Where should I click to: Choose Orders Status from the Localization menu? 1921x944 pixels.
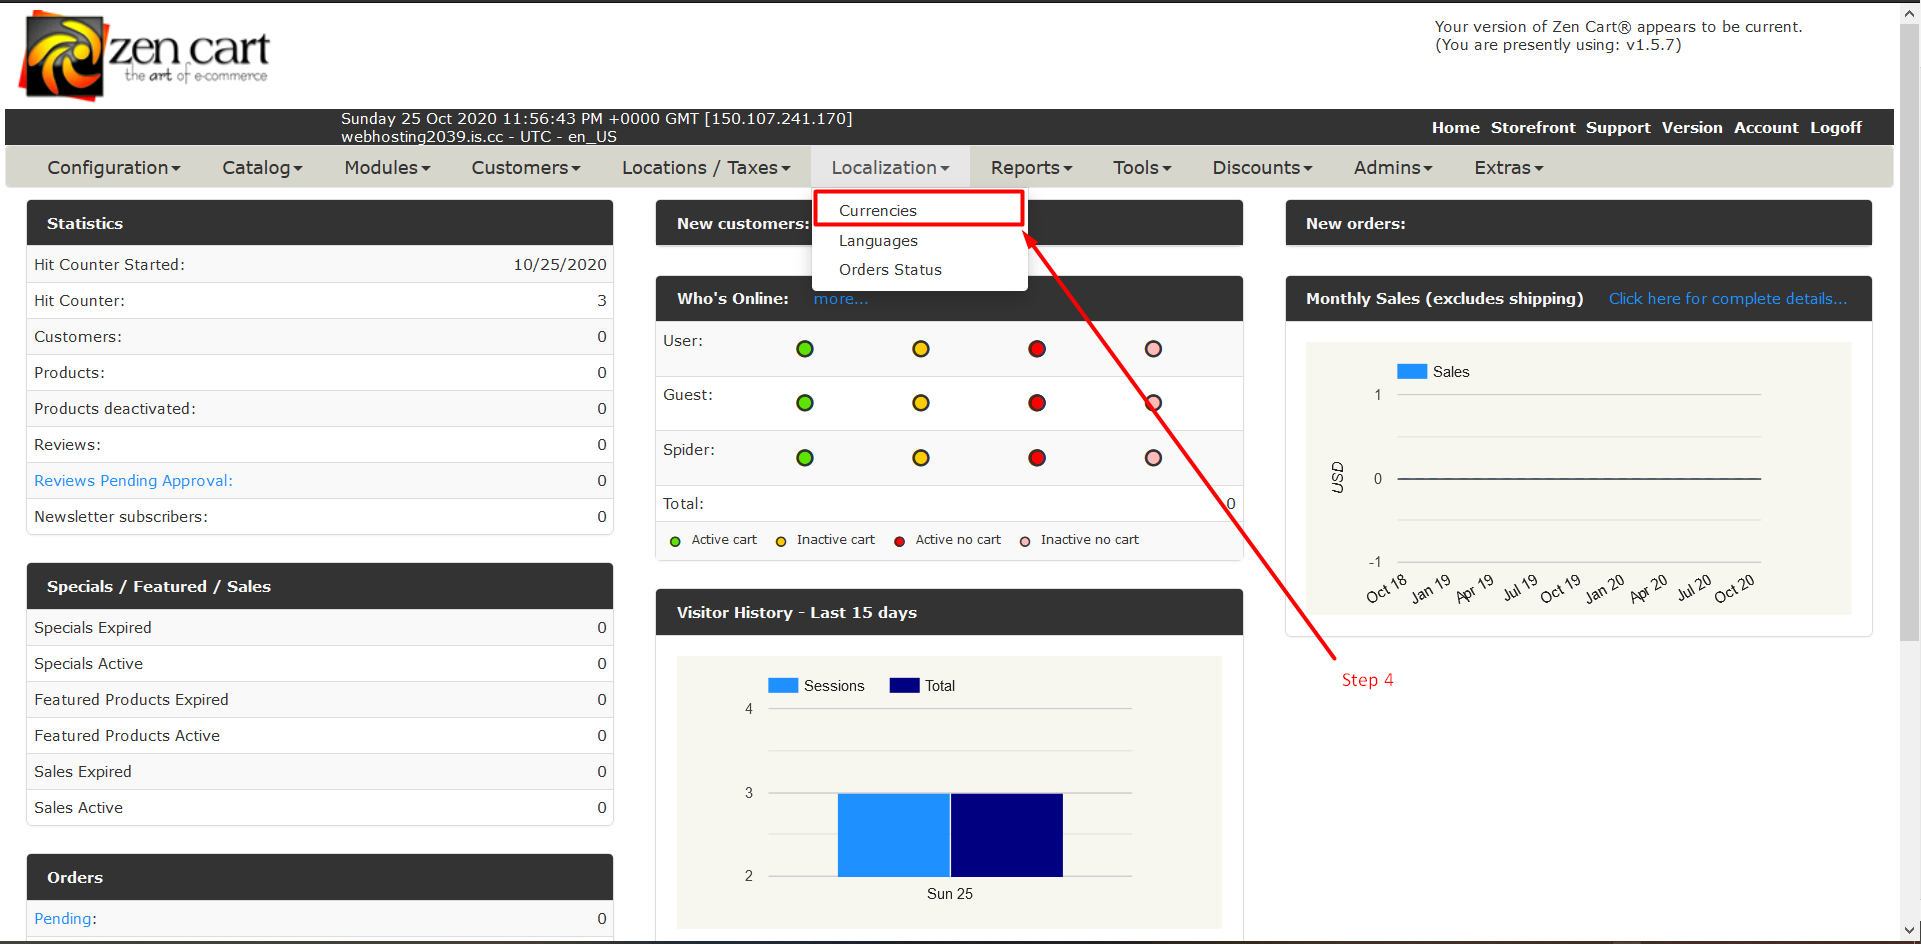(x=890, y=270)
